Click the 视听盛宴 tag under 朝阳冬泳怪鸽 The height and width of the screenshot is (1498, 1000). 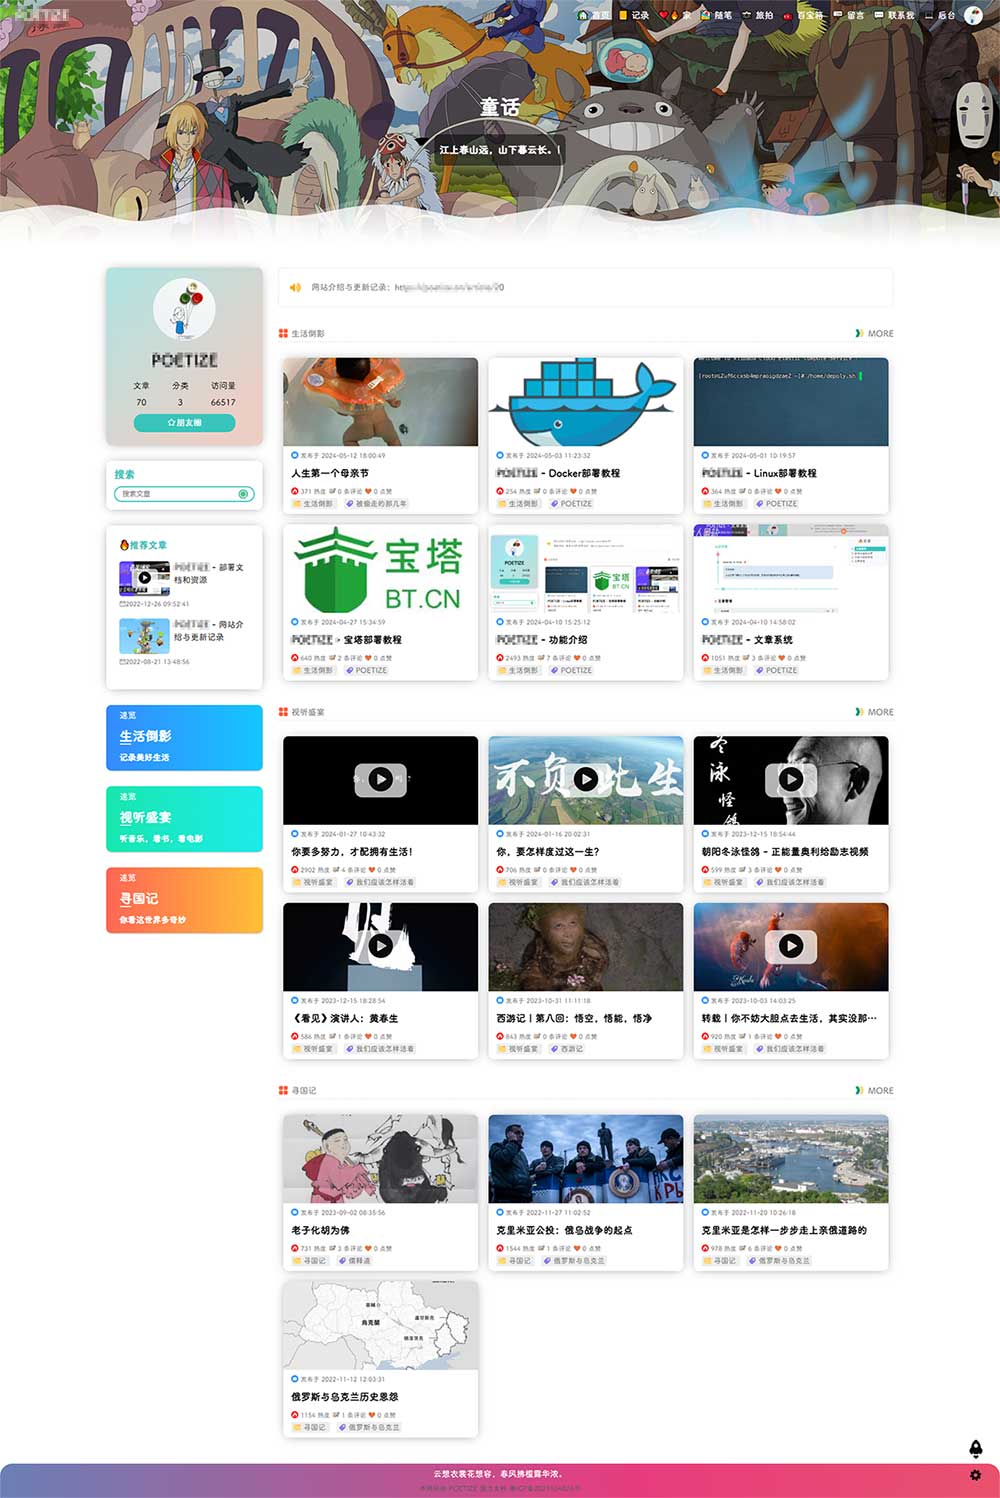(723, 882)
